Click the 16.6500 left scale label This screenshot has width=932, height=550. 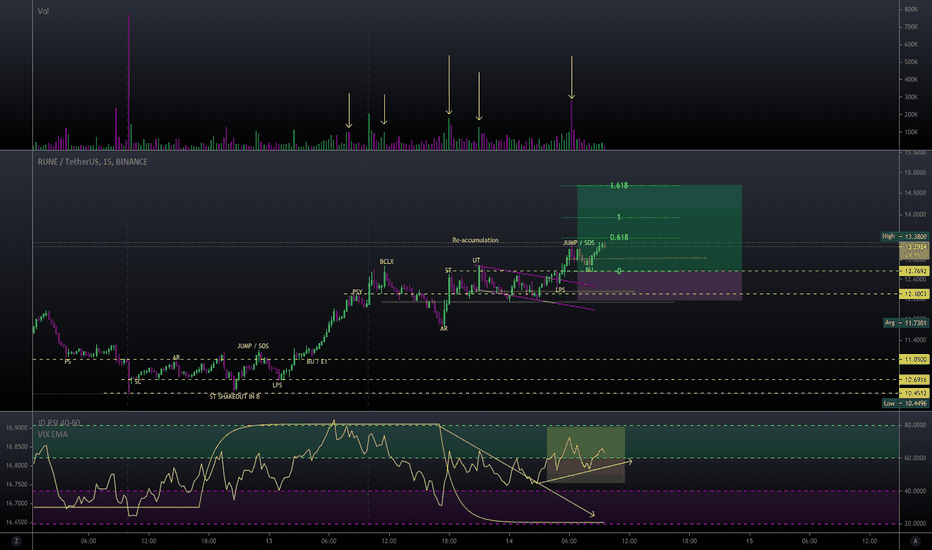tap(17, 522)
